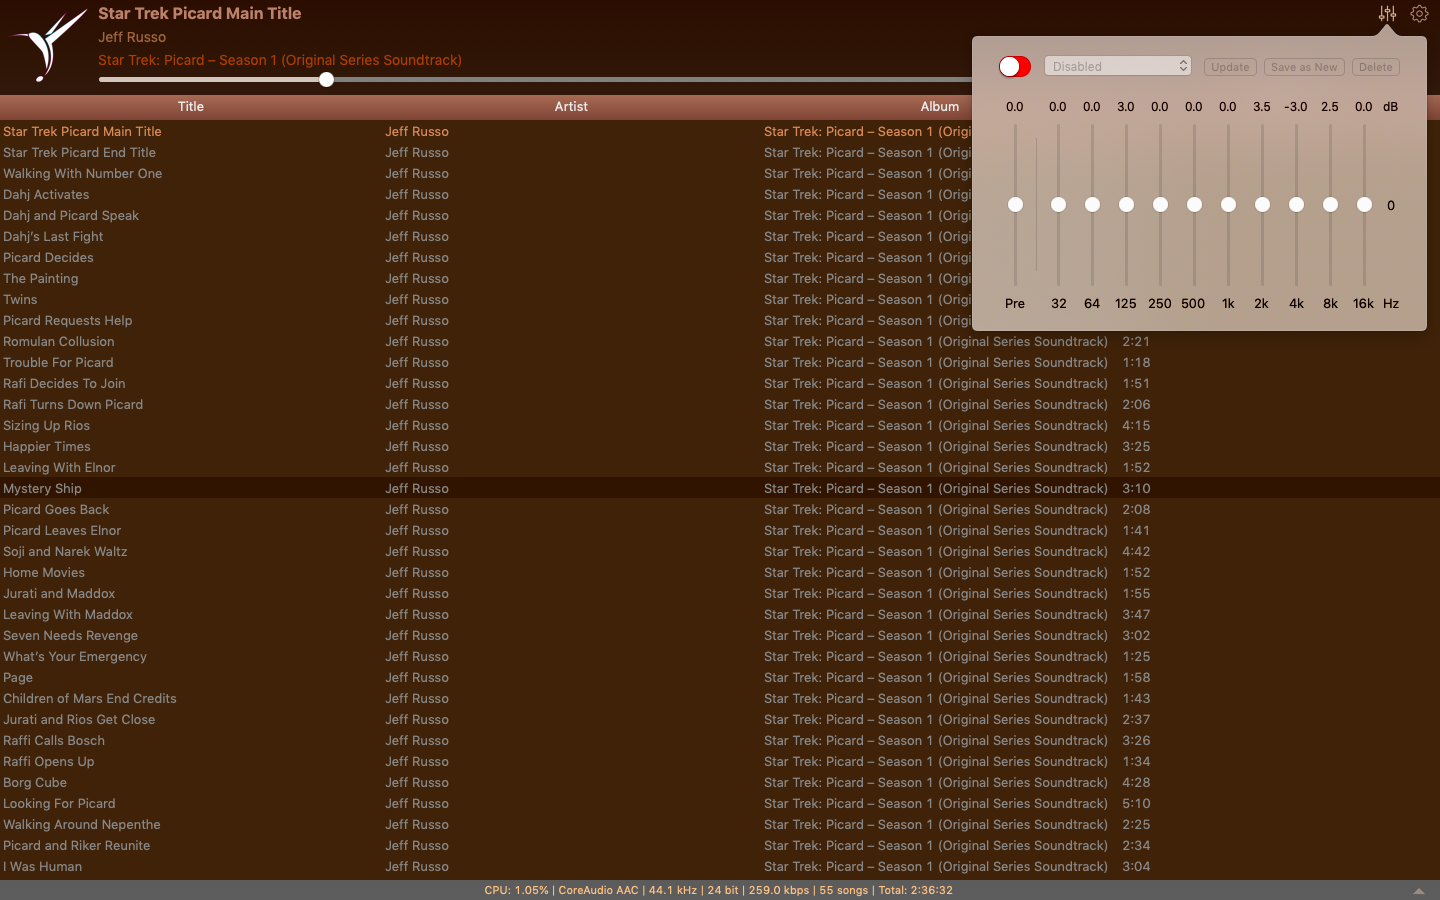
Task: Open settings gear icon
Action: 1419,14
